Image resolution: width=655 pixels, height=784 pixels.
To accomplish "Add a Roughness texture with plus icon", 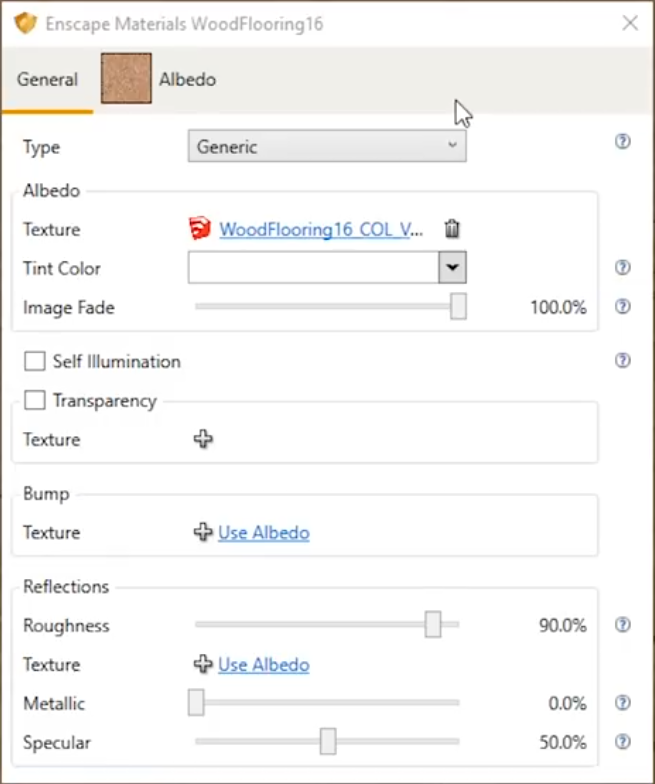I will tap(203, 664).
